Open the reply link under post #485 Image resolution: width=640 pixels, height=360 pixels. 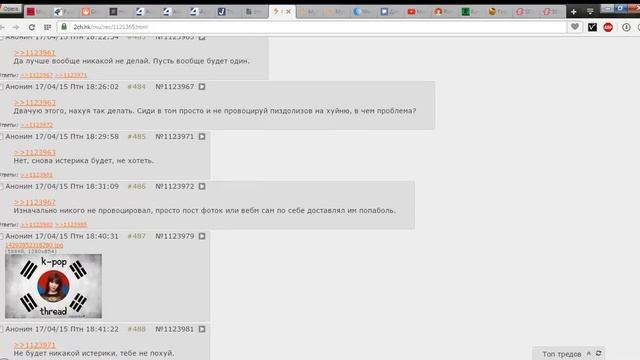click(37, 175)
